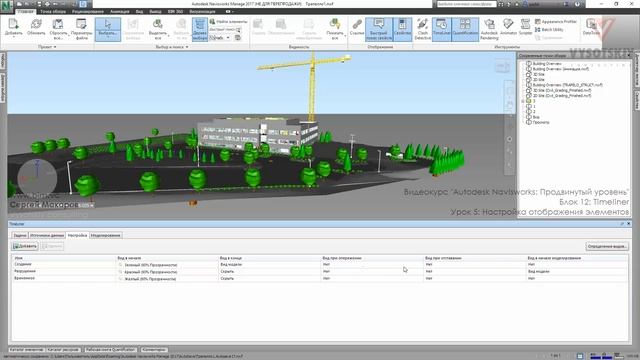Screen dimensions: 640x360
Task: Open the Каталог ресурсов bottom tab
Action: tap(63, 350)
